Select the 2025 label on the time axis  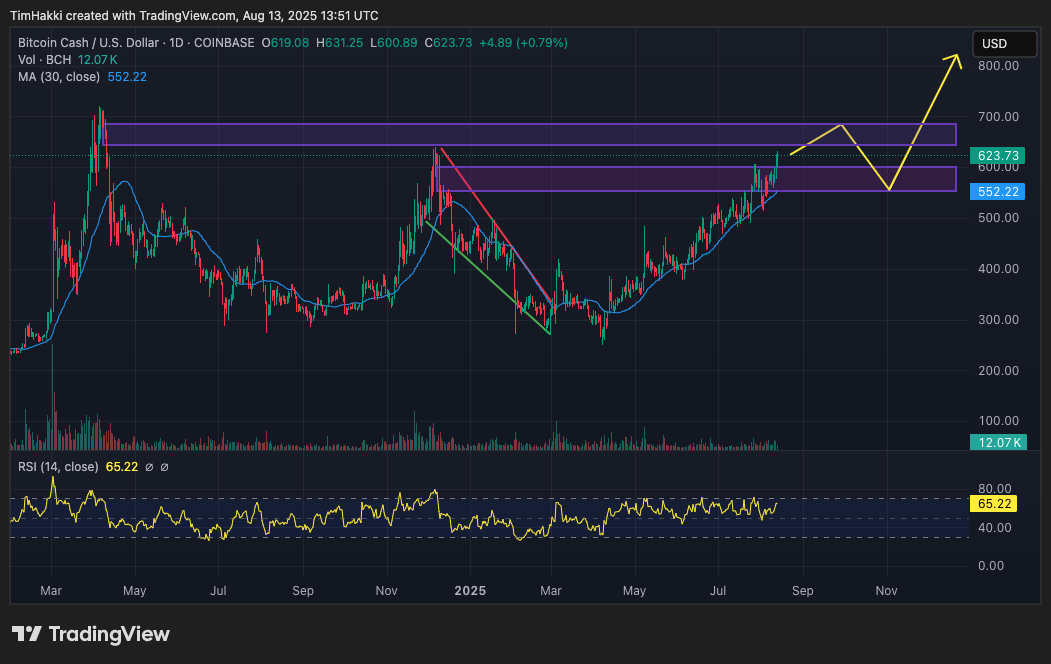470,591
